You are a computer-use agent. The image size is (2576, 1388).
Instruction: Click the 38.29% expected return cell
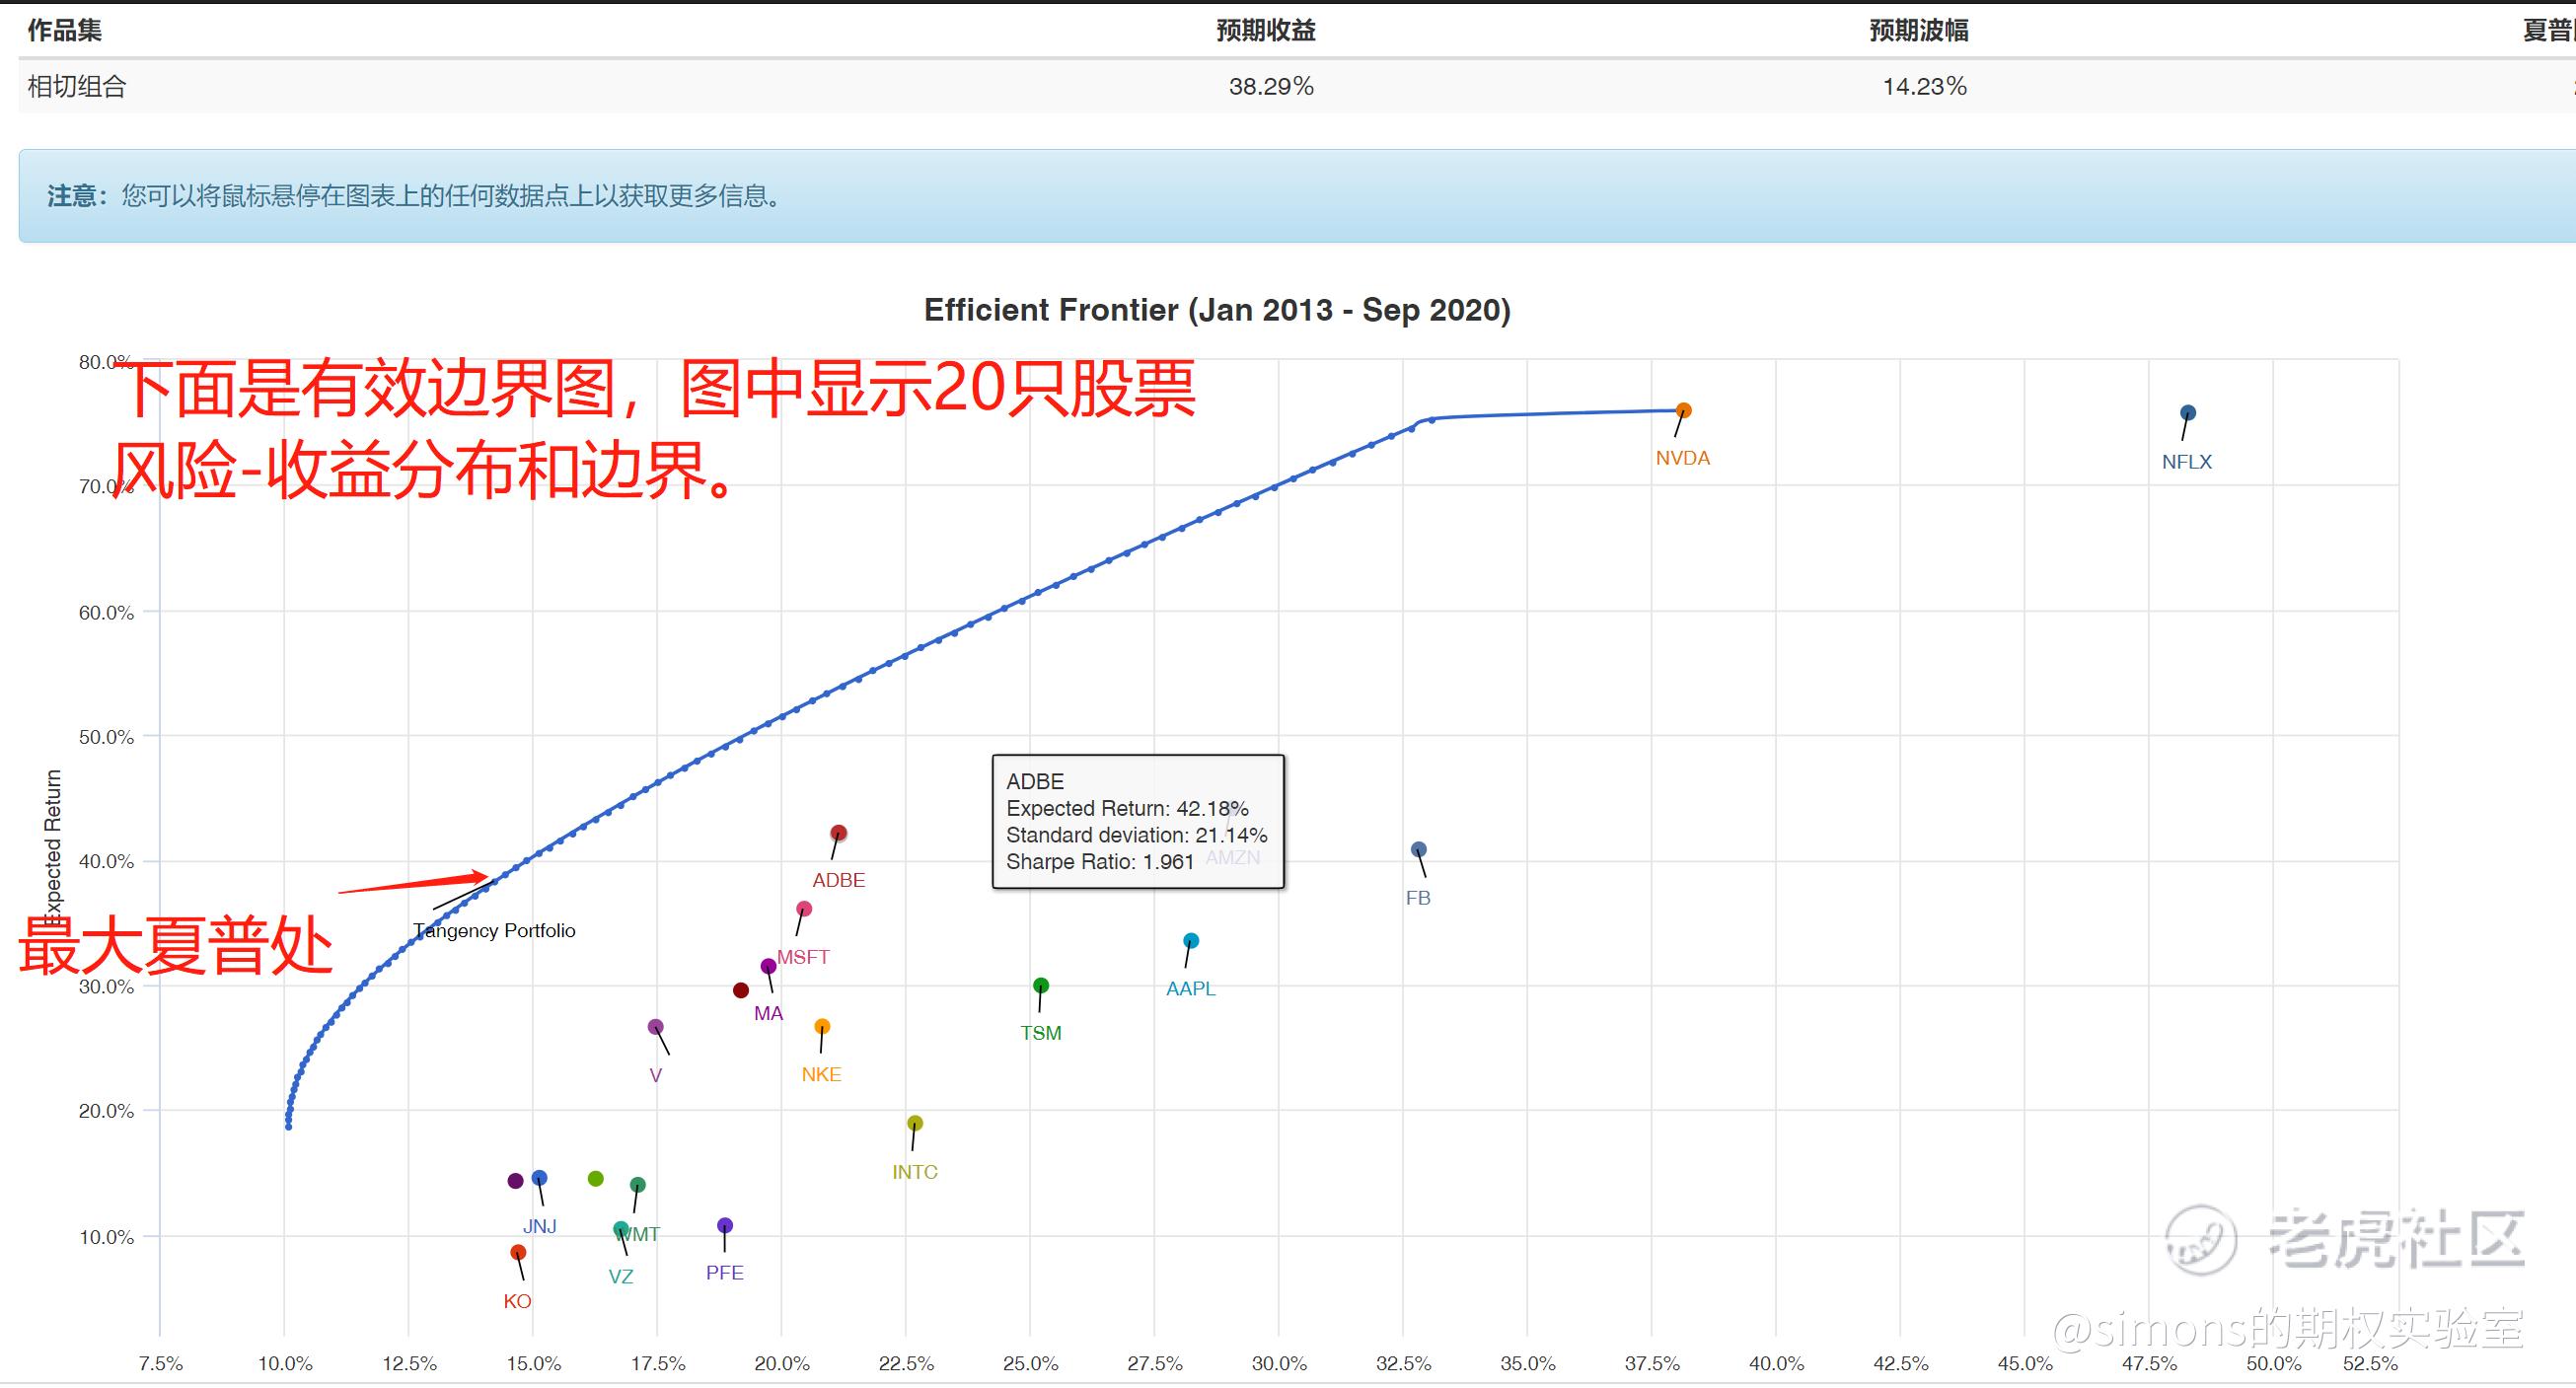tap(1271, 86)
